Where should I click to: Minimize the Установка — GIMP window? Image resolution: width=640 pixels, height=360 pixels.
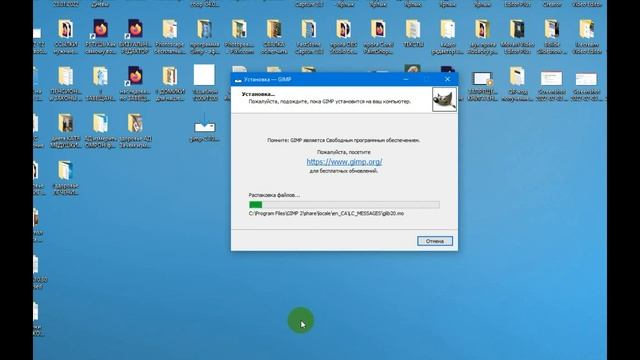(x=406, y=79)
